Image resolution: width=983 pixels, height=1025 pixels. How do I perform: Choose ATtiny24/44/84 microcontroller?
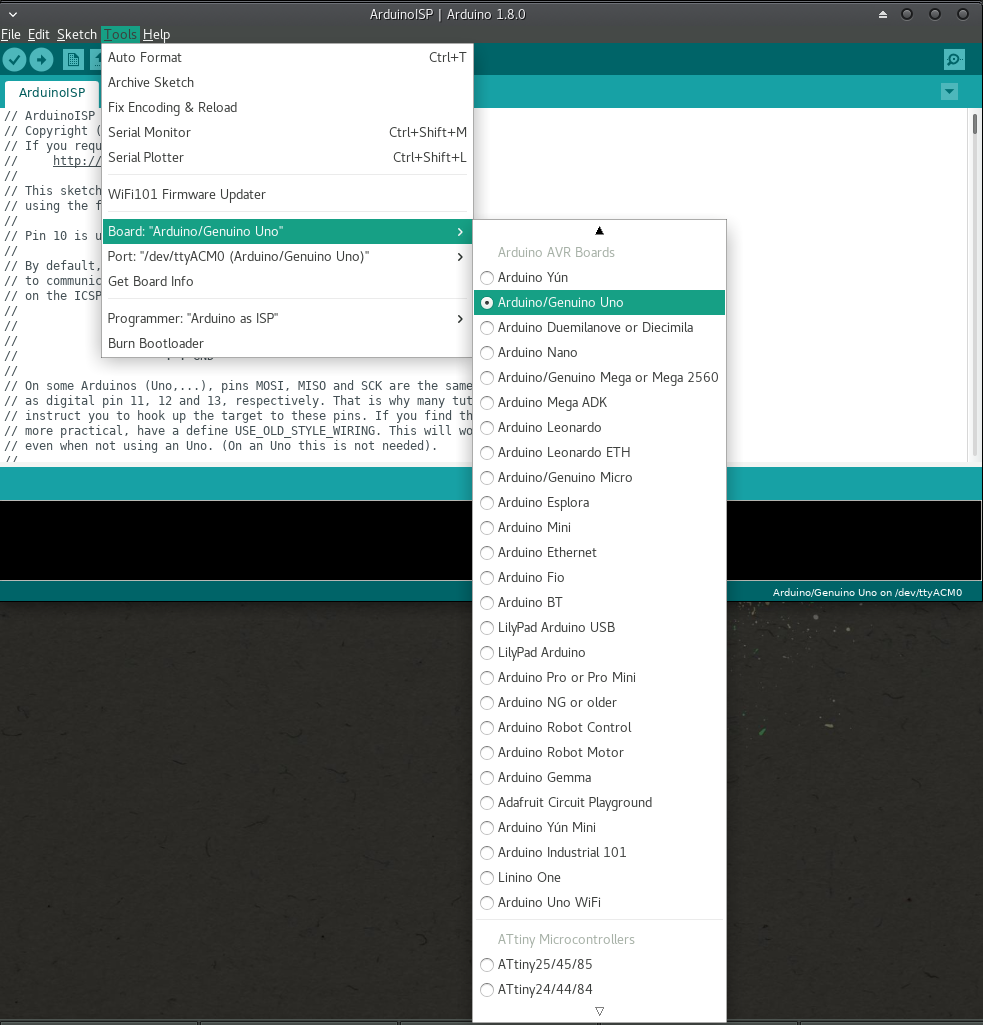[599, 989]
